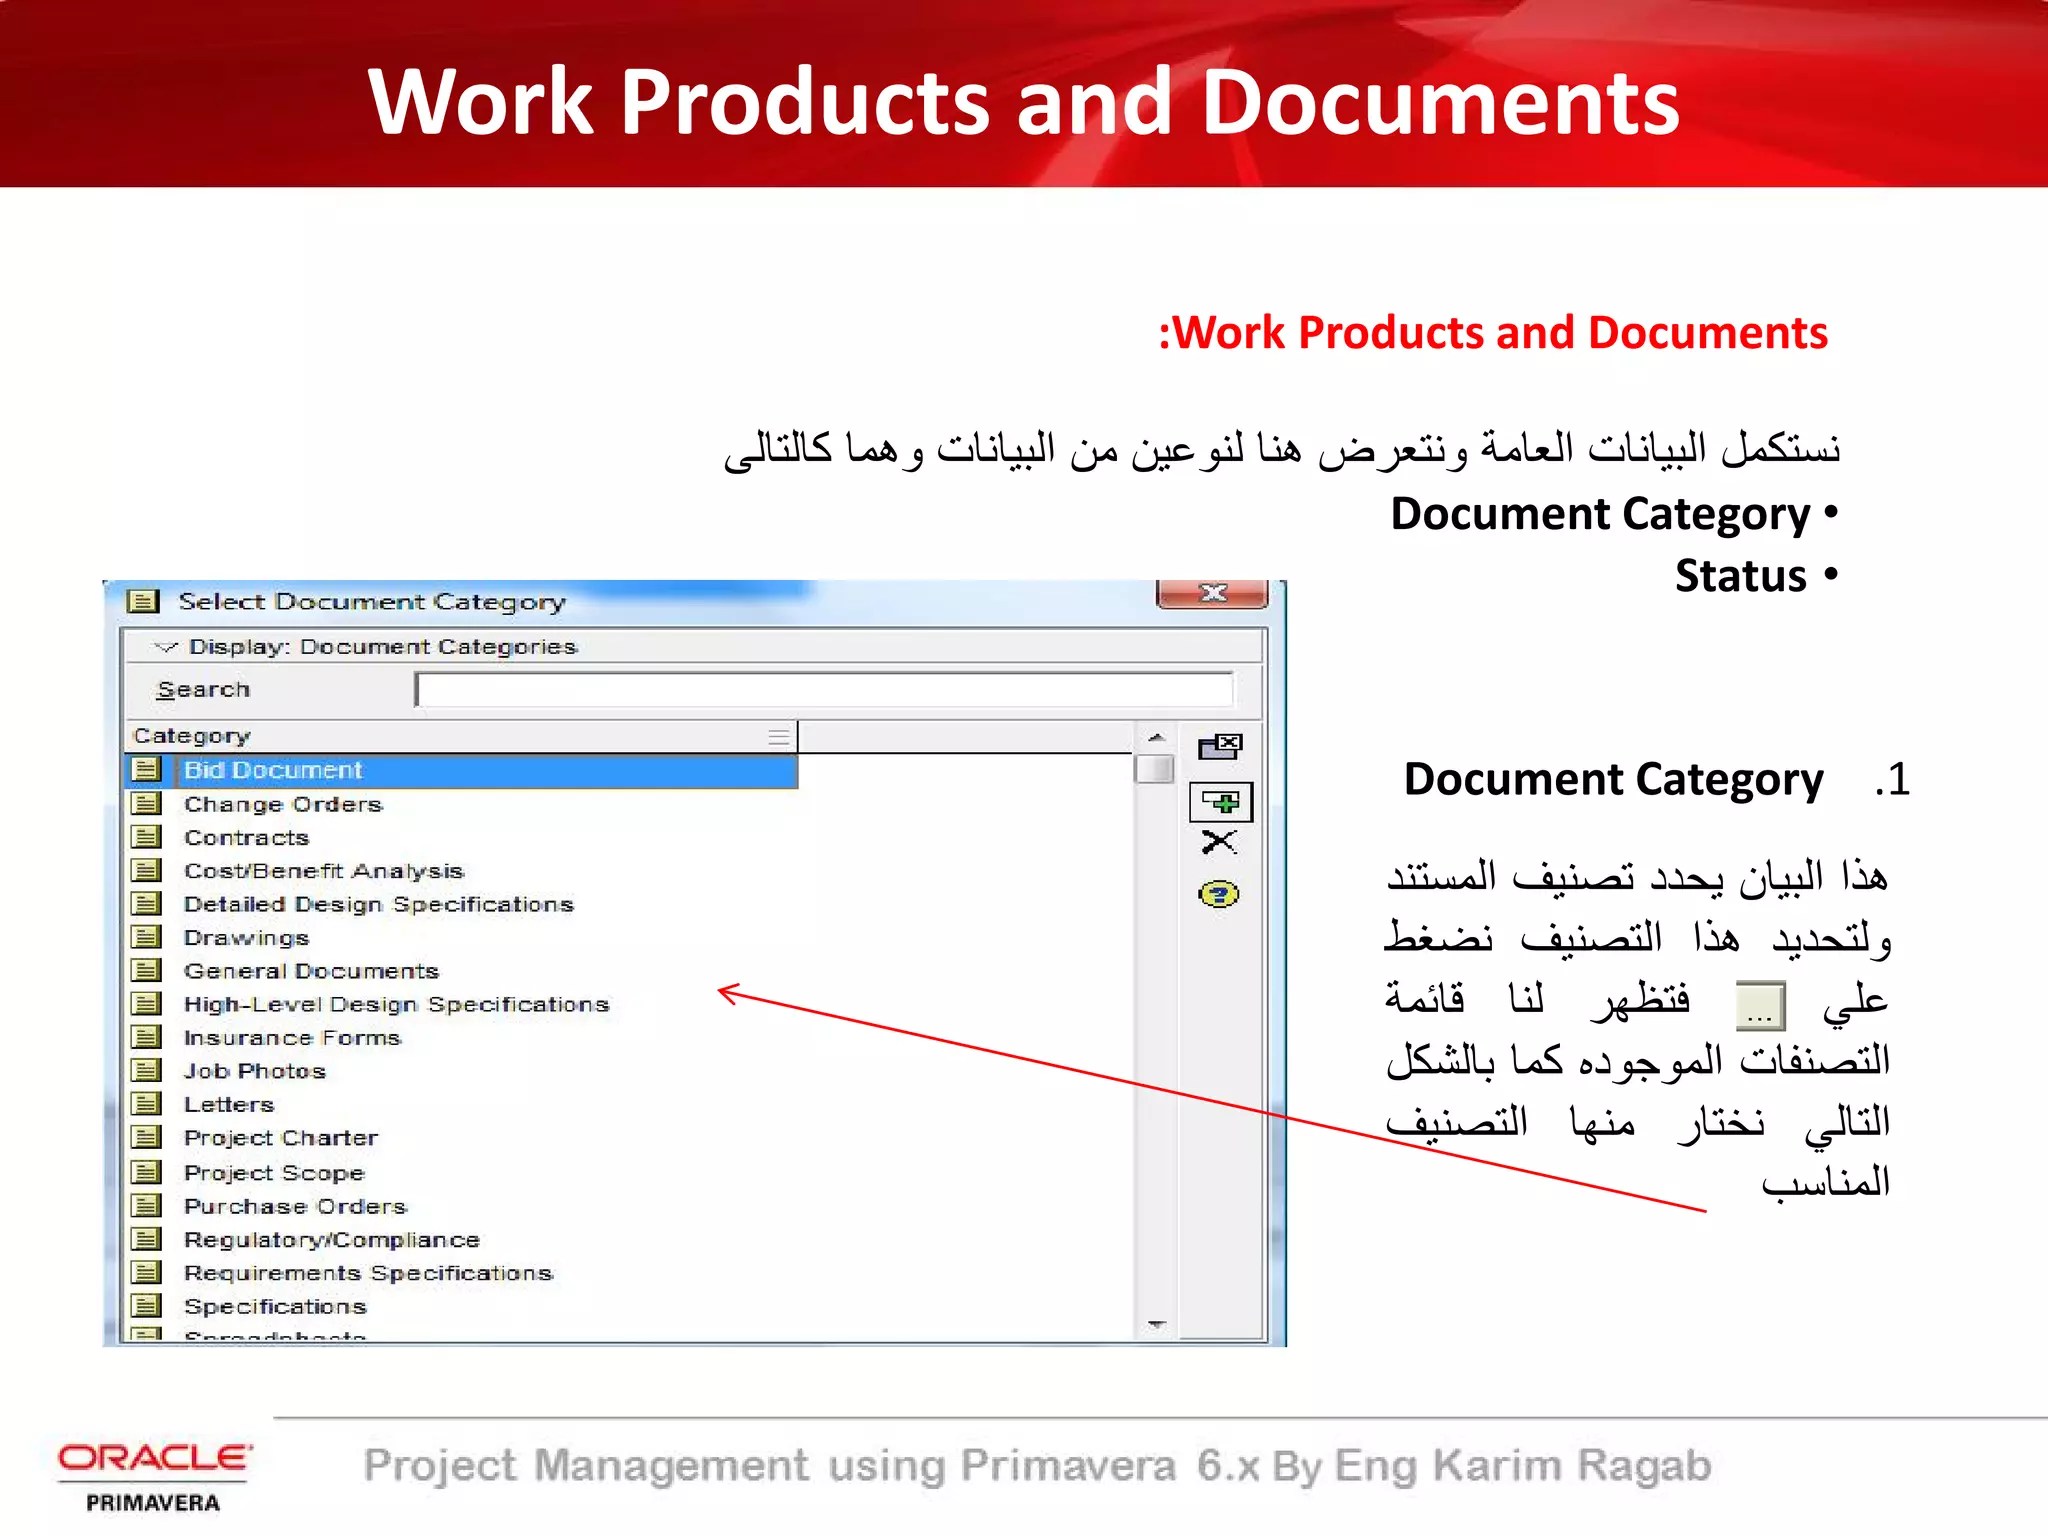Click inside the Search input field
The width and height of the screenshot is (2048, 1536).
(x=824, y=689)
